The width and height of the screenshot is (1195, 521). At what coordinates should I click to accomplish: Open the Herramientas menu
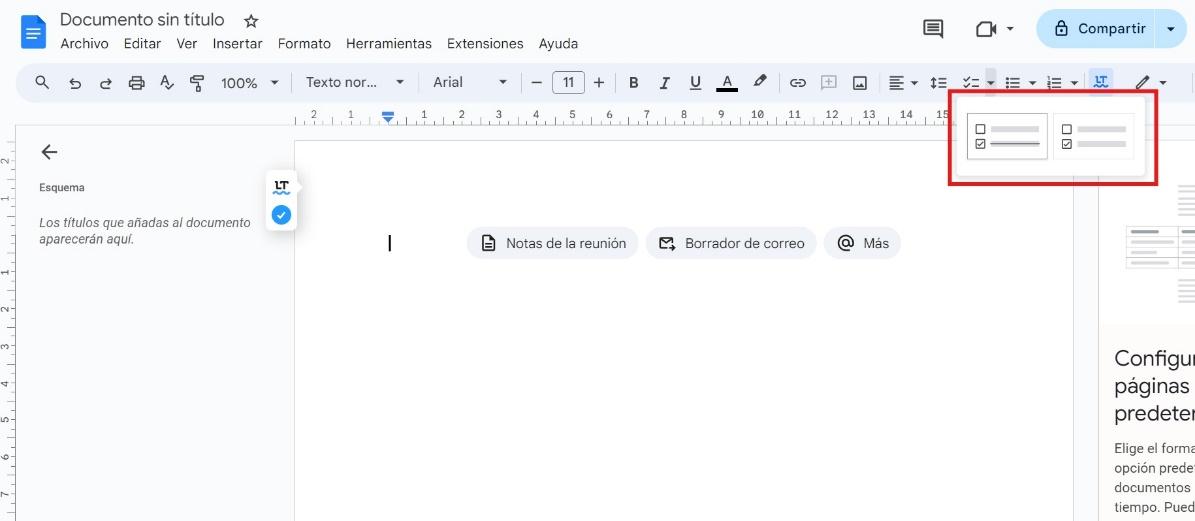(389, 43)
